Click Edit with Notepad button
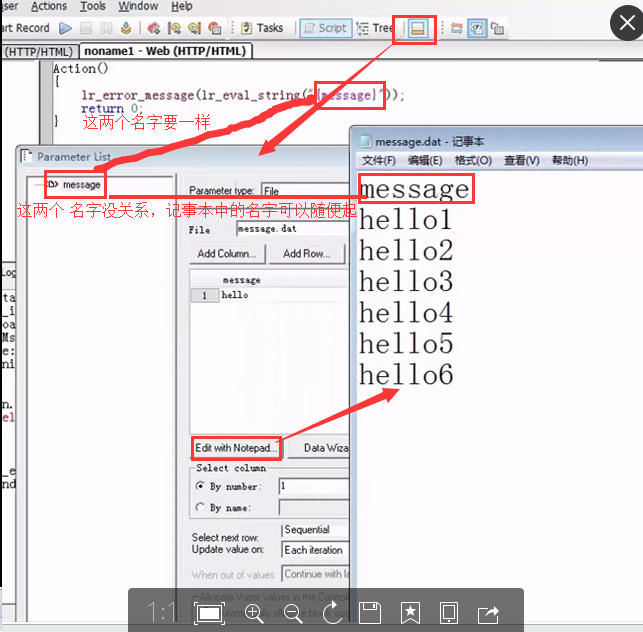The height and width of the screenshot is (632, 643). [236, 448]
